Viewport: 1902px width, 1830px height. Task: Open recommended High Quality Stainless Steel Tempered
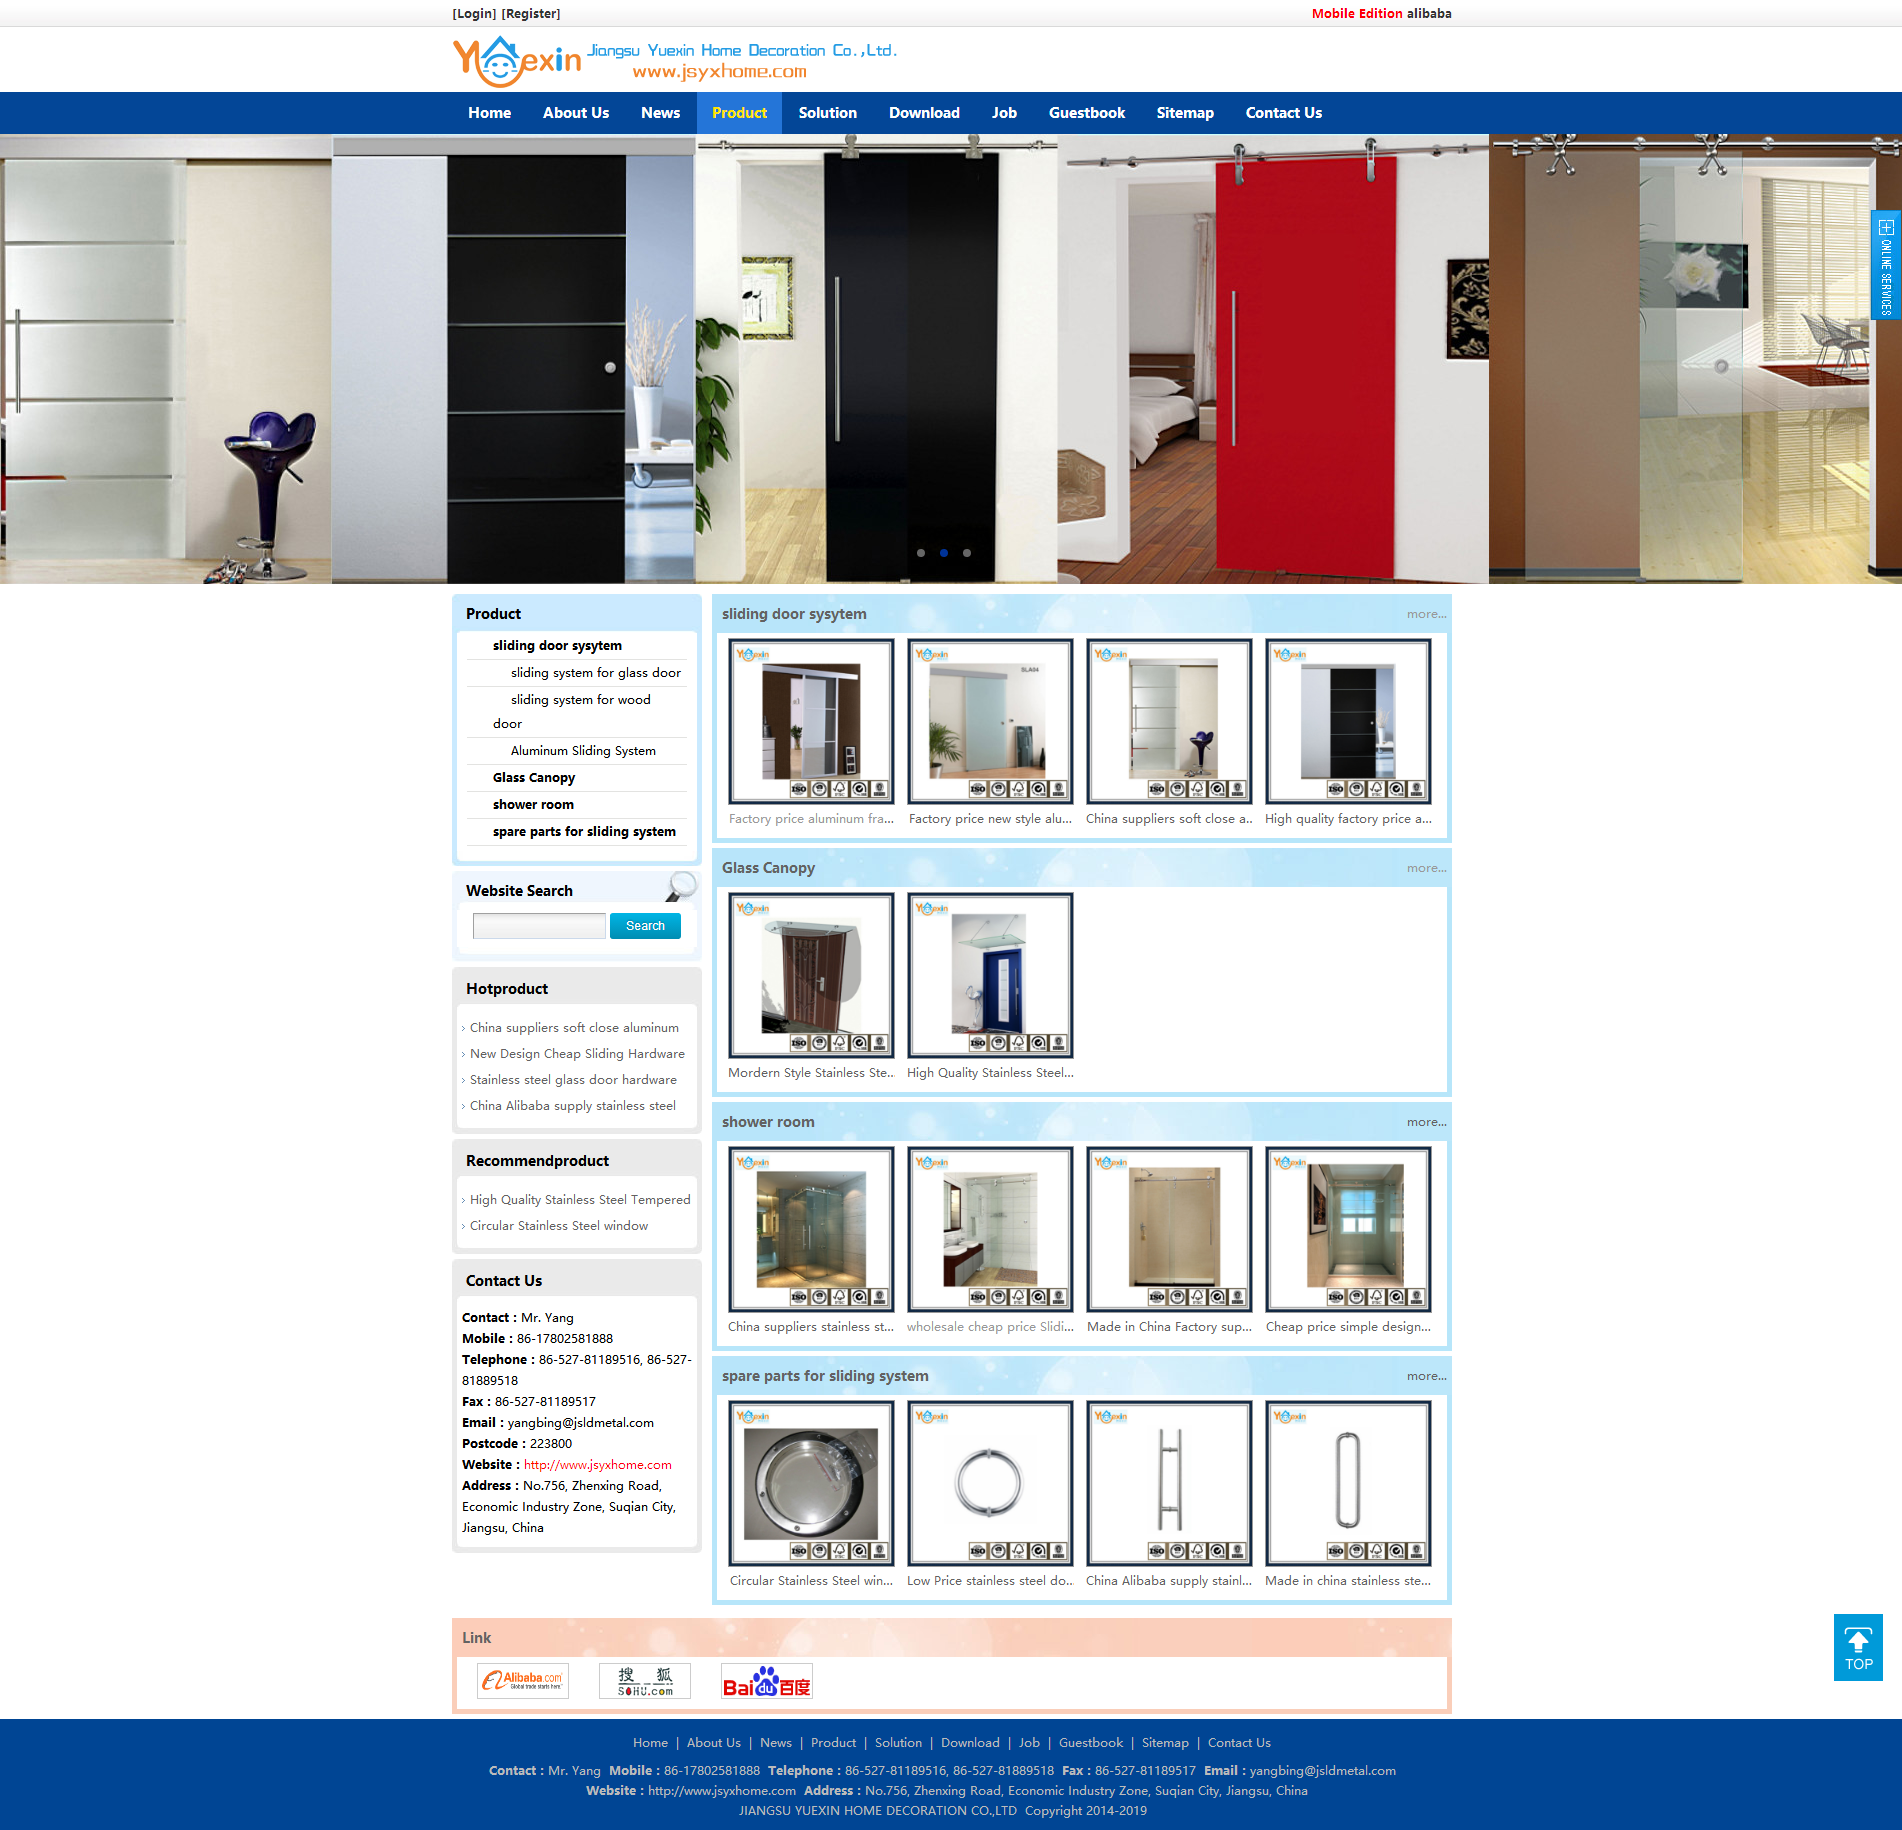point(580,1200)
